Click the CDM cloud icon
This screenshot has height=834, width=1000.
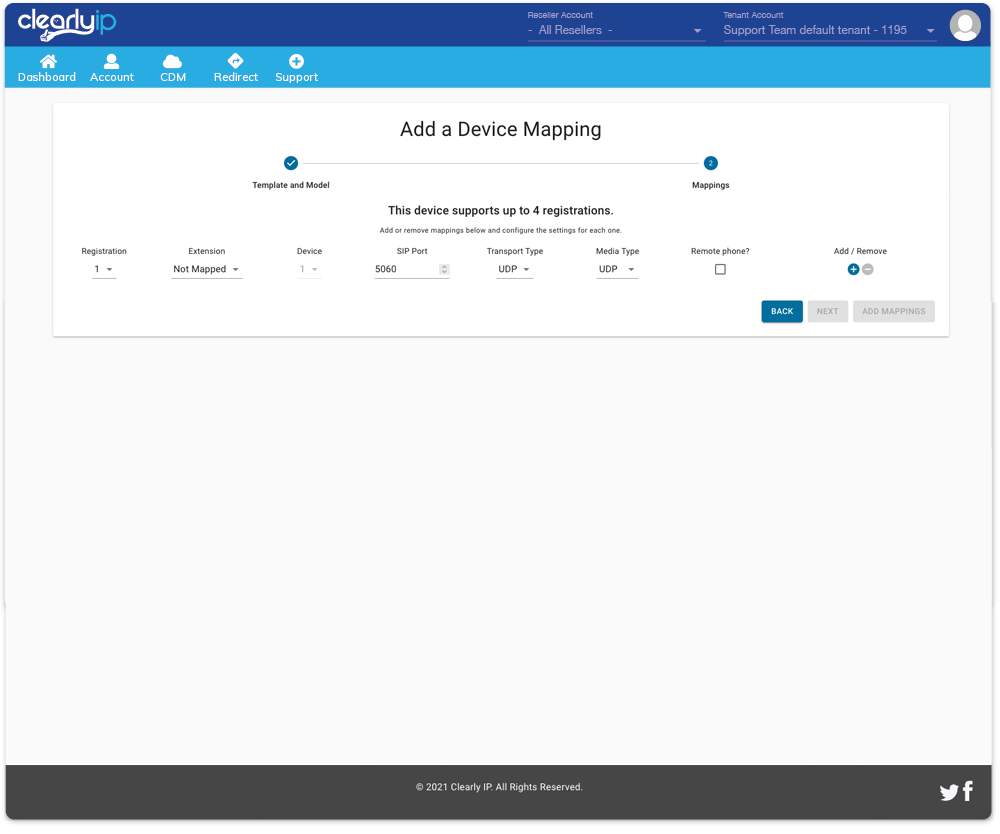[172, 62]
